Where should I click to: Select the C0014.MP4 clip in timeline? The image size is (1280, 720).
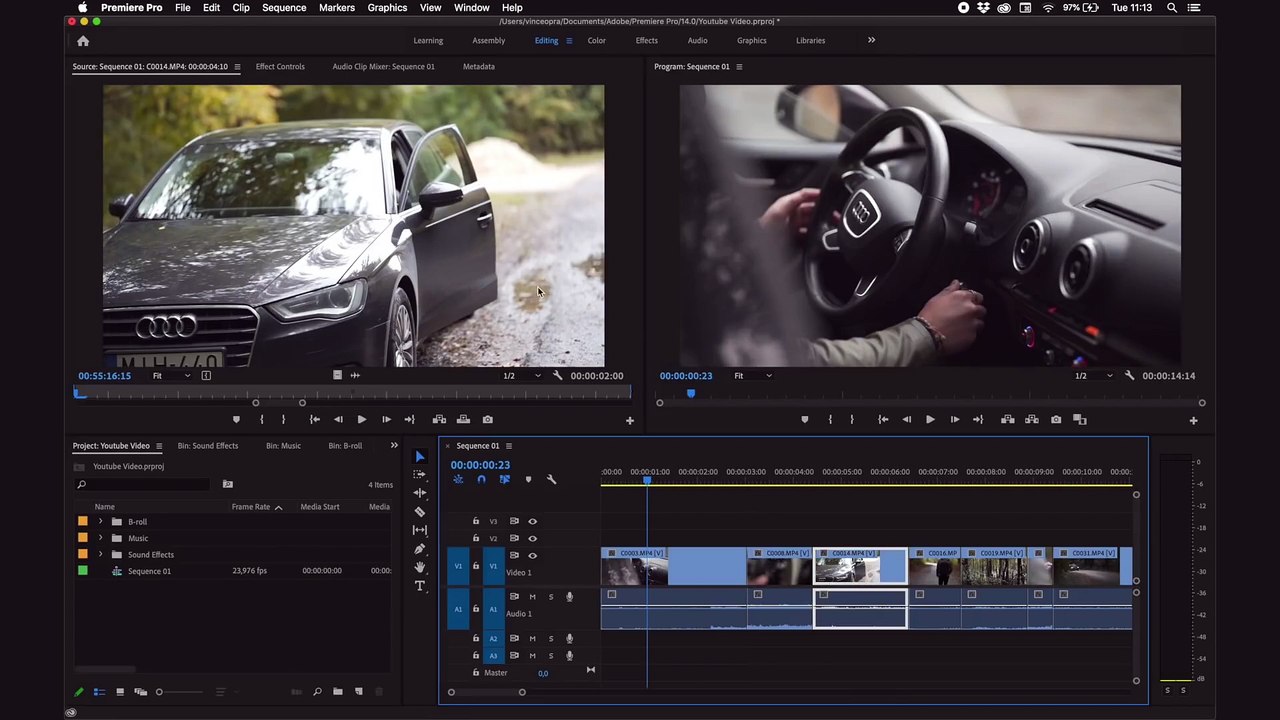[x=860, y=567]
